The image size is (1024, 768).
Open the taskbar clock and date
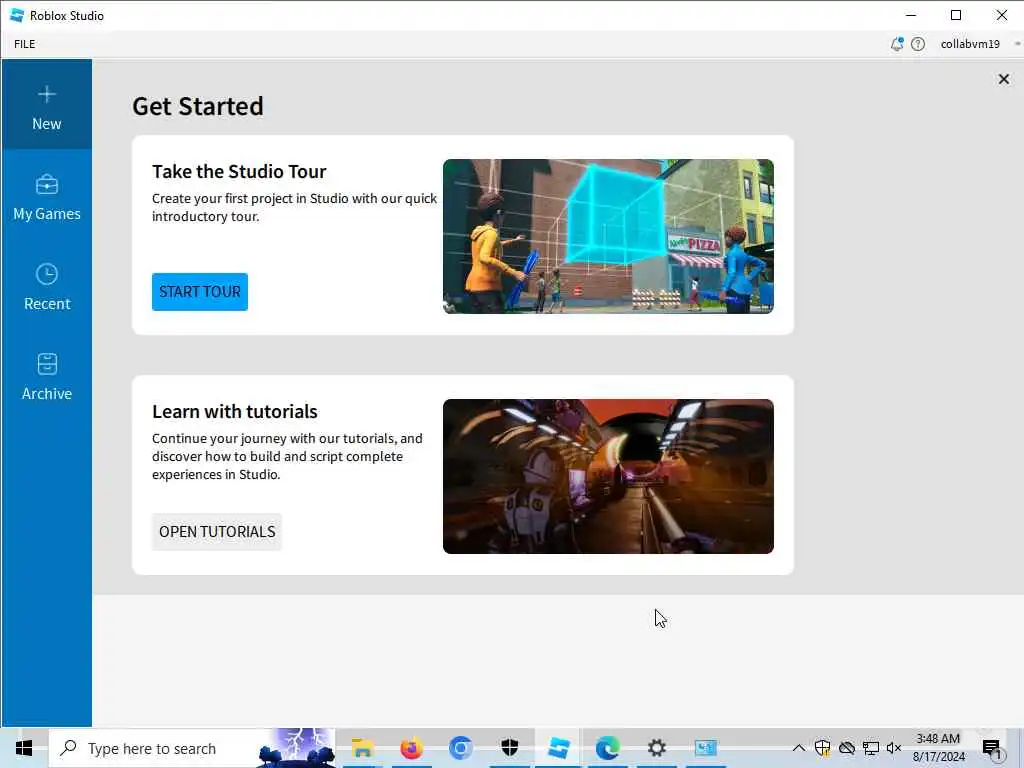[938, 748]
